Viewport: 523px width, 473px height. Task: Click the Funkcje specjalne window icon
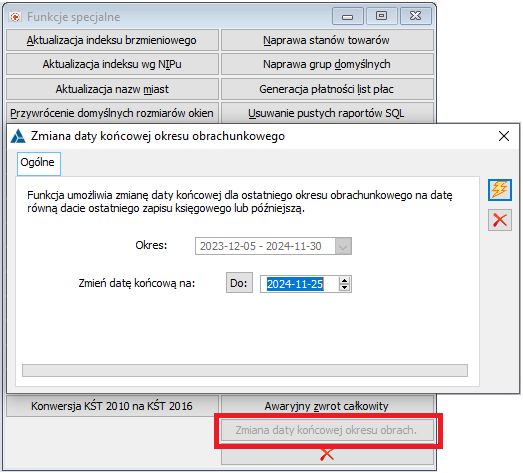point(15,17)
